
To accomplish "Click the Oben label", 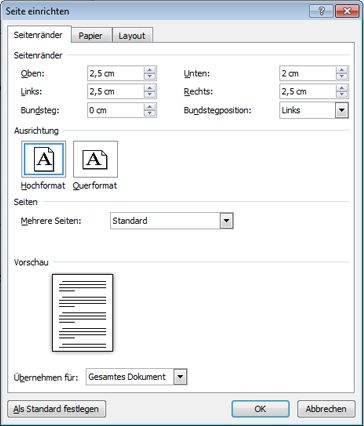I will [x=33, y=74].
